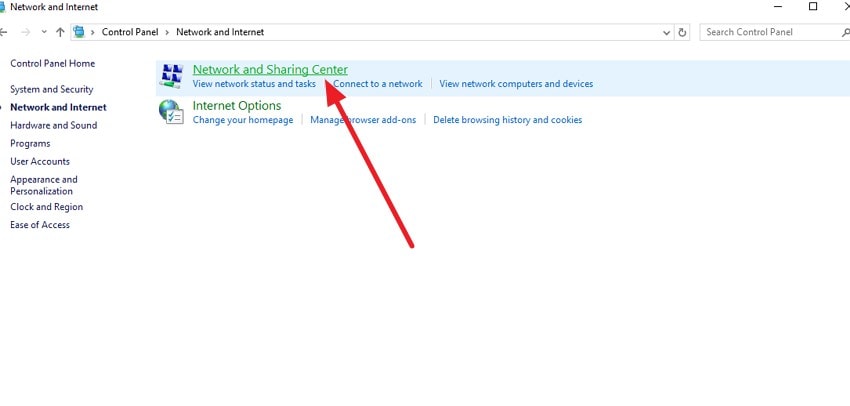This screenshot has width=850, height=406.
Task: Open recent locations dropdown arrow
Action: pyautogui.click(x=44, y=32)
